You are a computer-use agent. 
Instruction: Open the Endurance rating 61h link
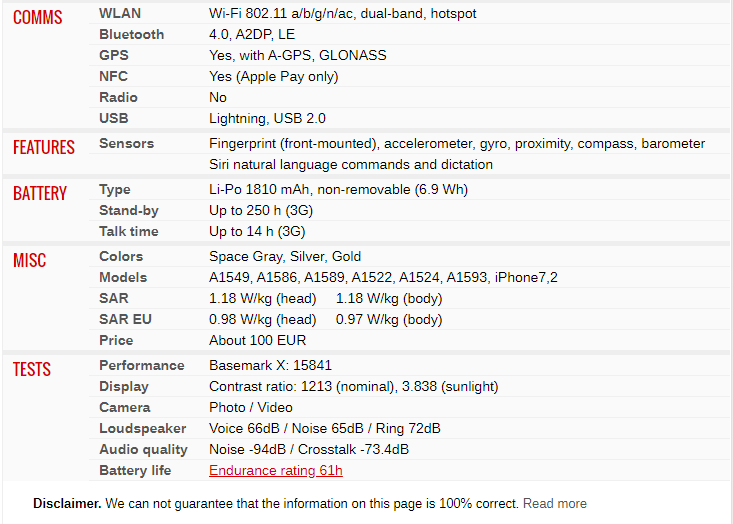pos(276,470)
